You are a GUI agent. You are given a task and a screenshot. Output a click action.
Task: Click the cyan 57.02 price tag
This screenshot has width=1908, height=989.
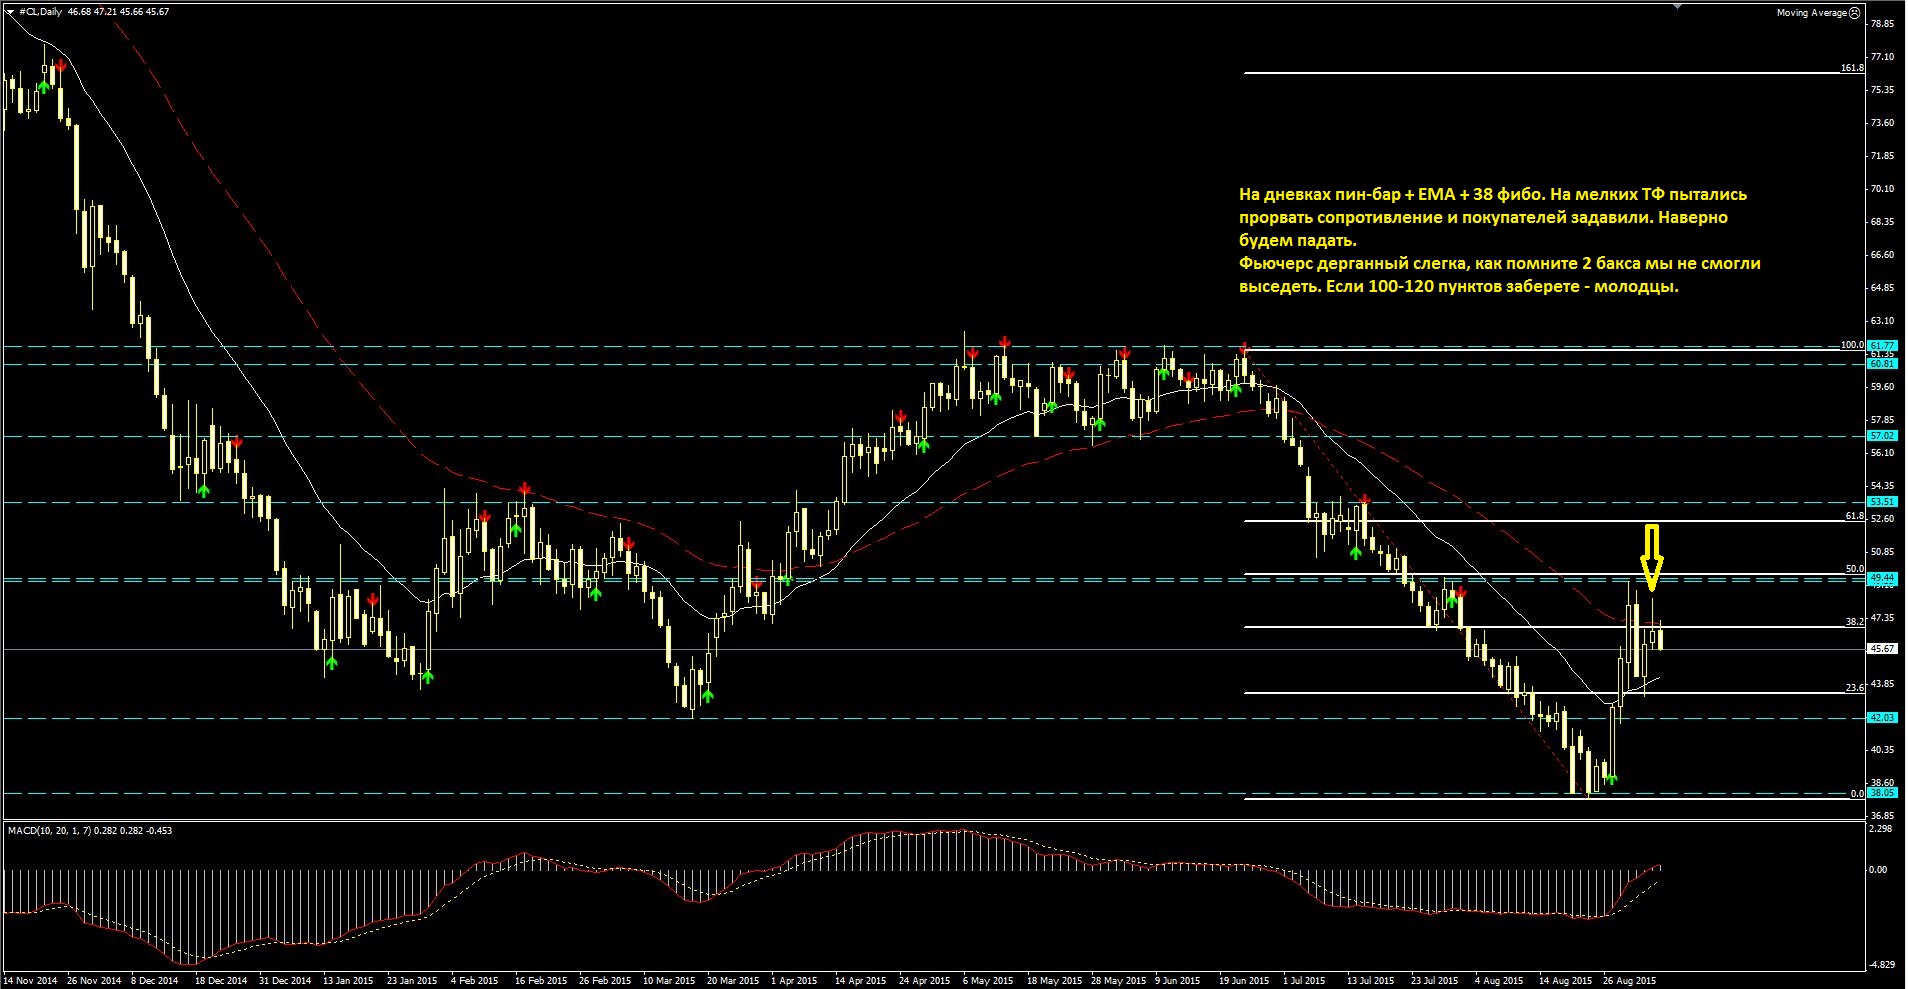pyautogui.click(x=1882, y=436)
